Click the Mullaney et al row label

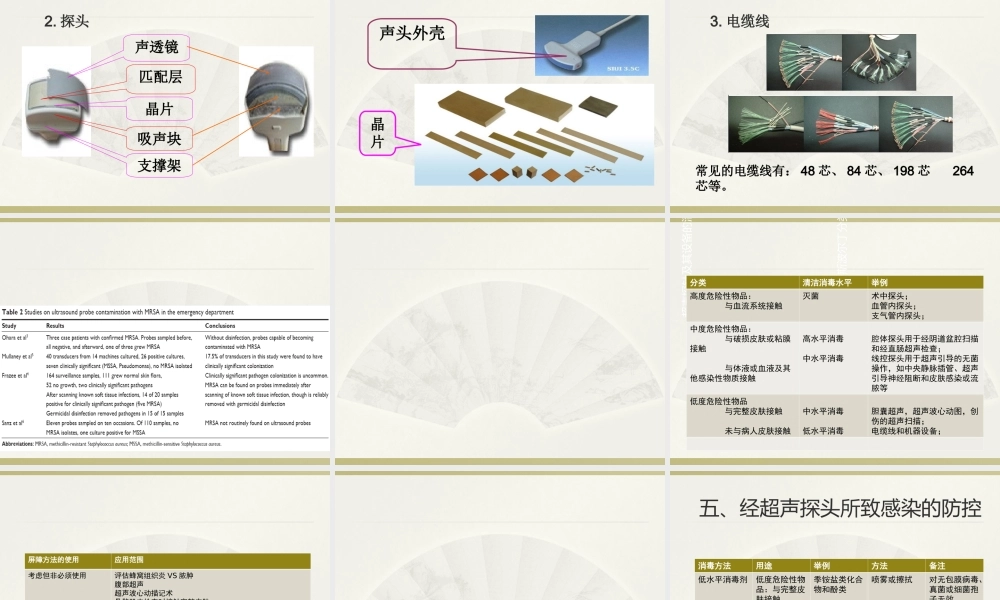(17, 356)
